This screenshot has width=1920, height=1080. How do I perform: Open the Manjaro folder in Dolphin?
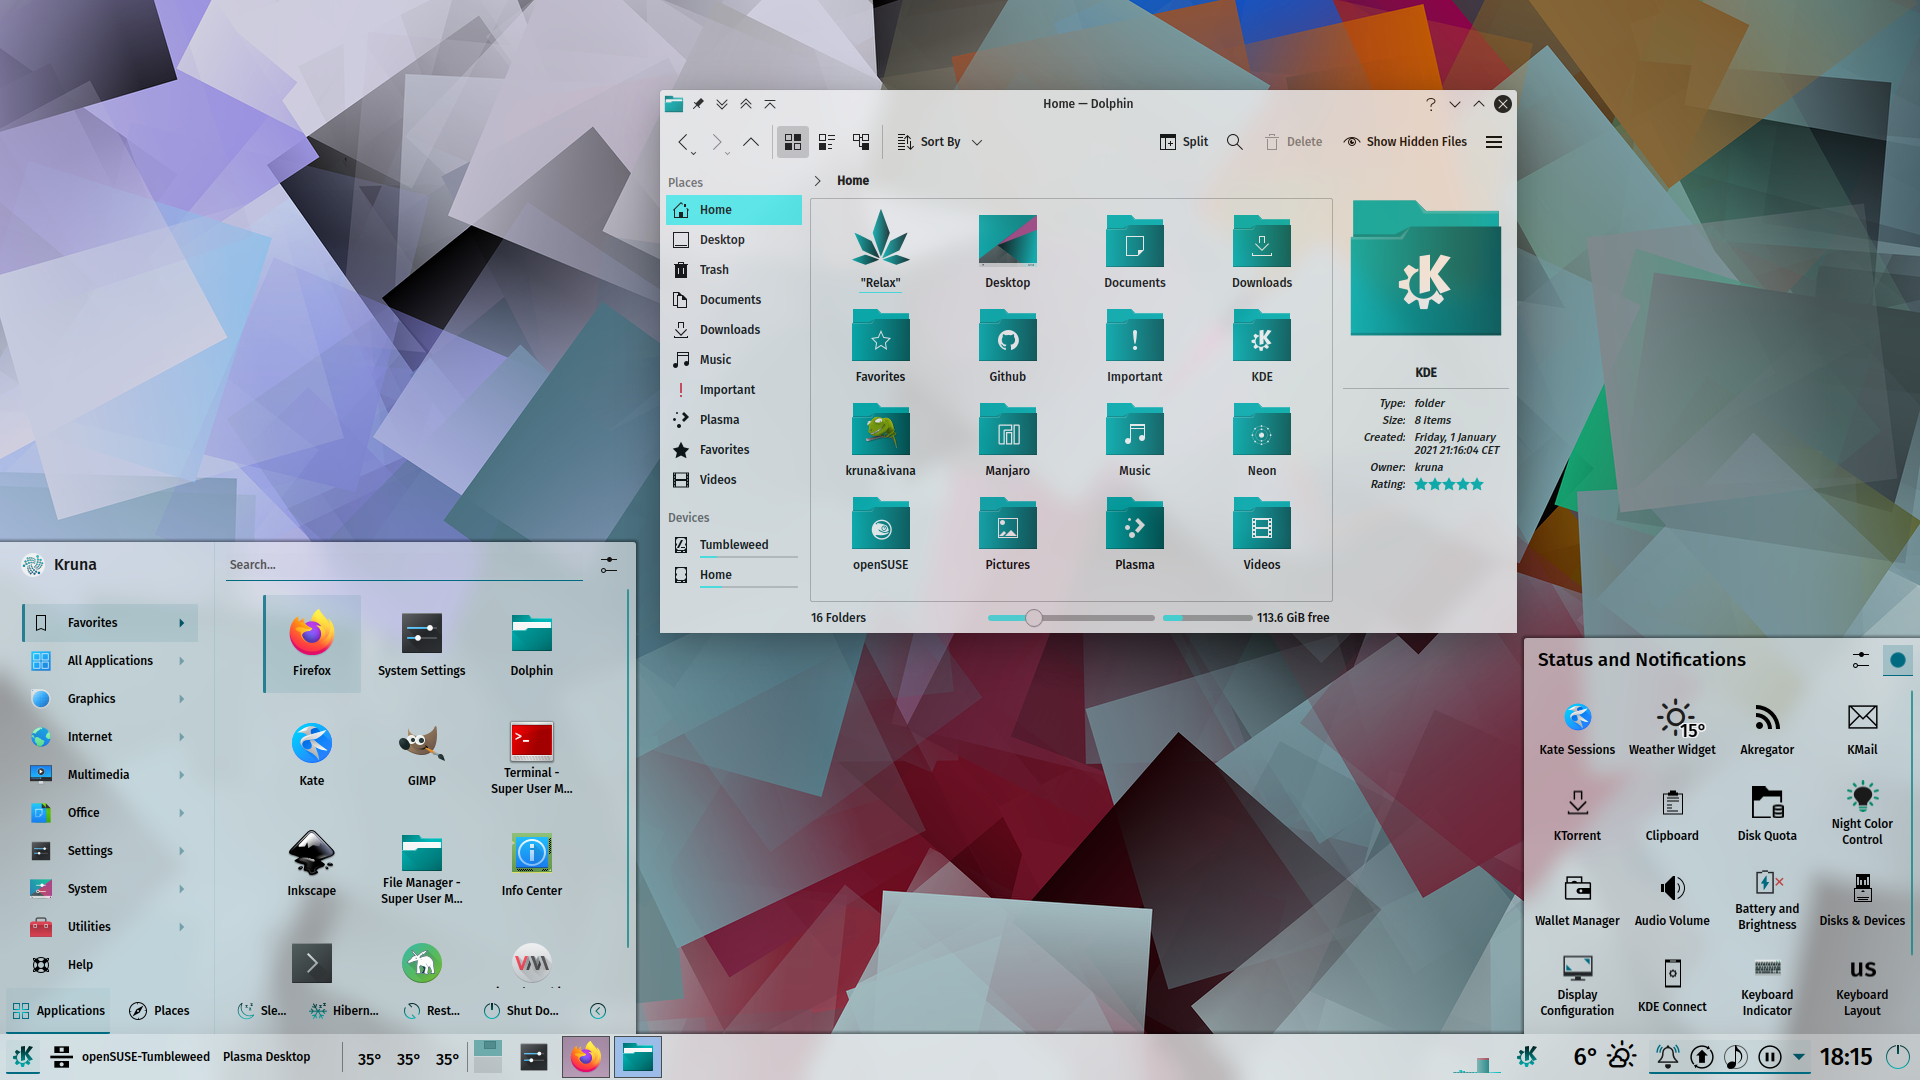pyautogui.click(x=1007, y=440)
